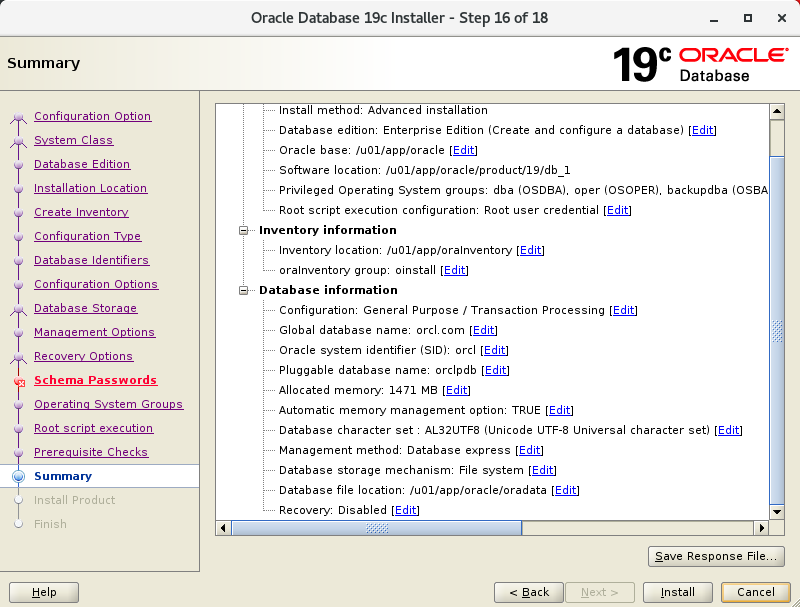
Task: Edit the Automatic memory management option
Action: coord(559,410)
